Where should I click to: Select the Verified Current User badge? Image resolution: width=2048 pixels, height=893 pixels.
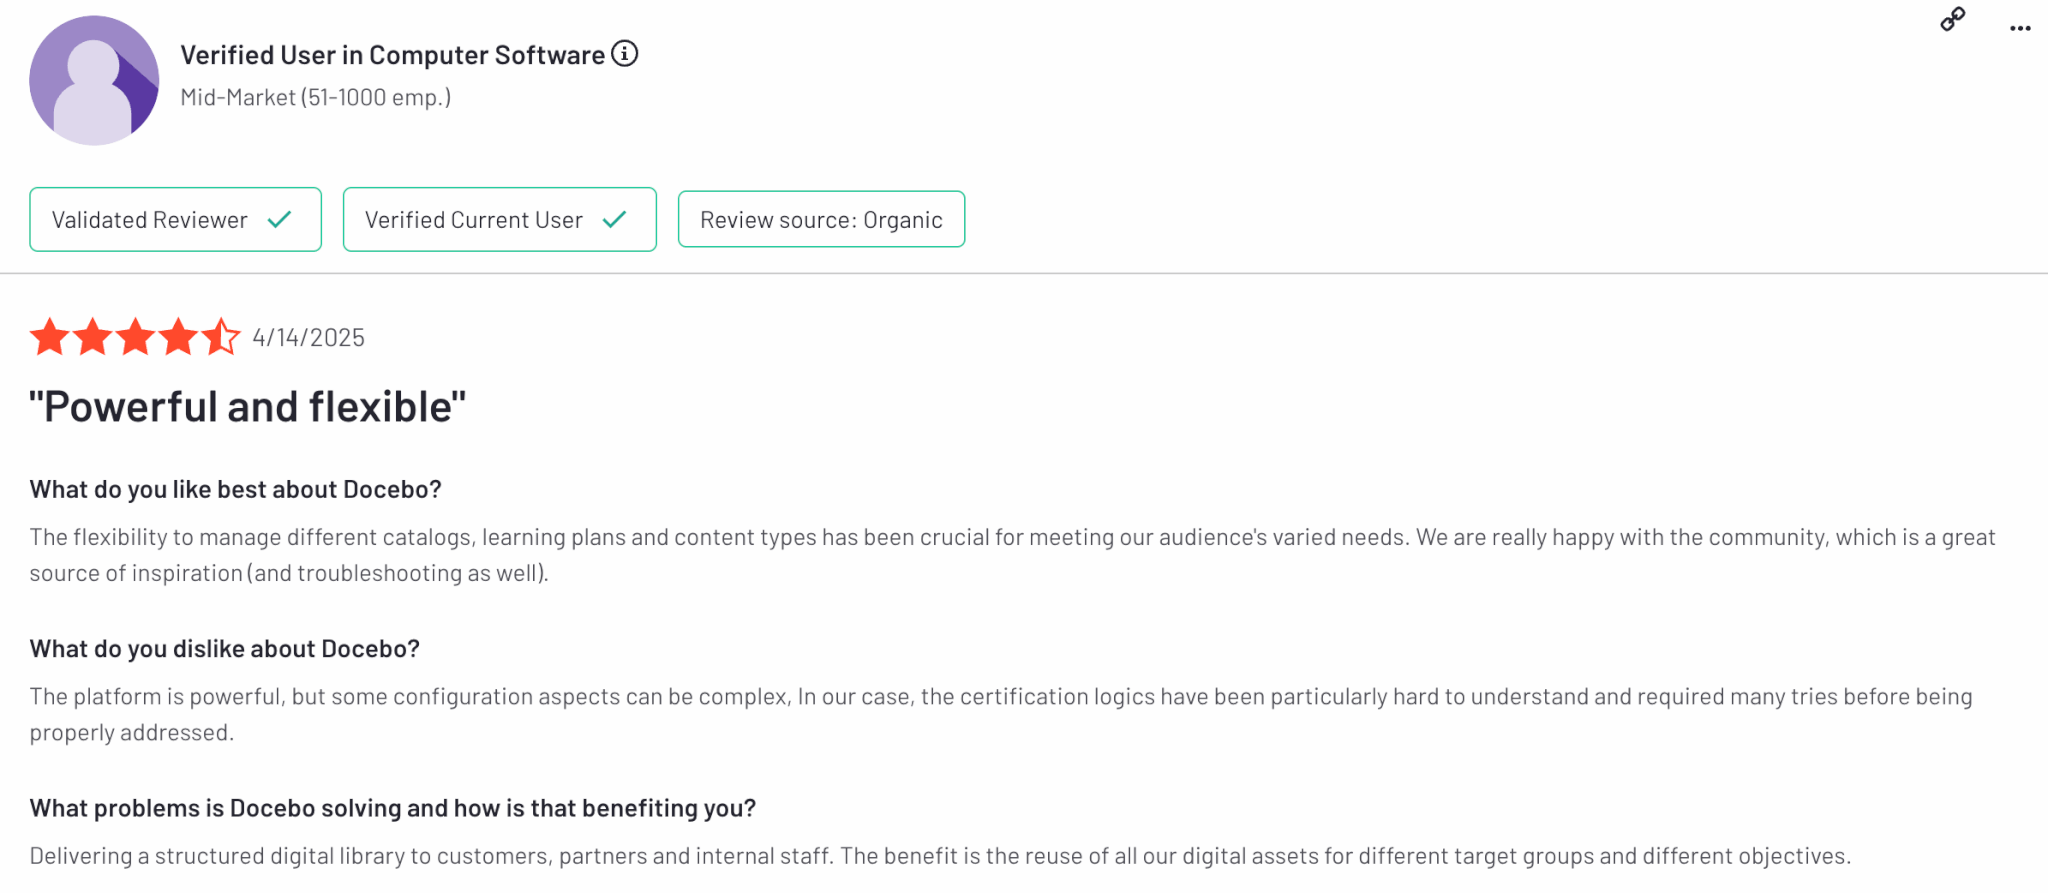(x=499, y=220)
